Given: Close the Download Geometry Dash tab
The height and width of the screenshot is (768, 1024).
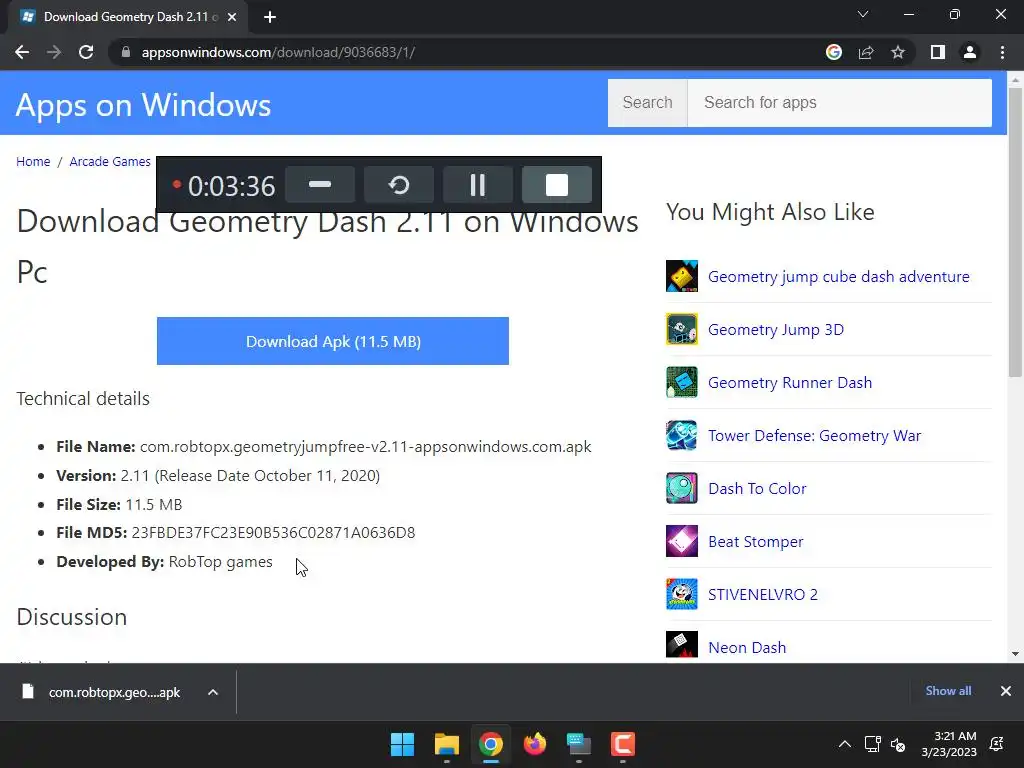Looking at the screenshot, I should pos(232,18).
